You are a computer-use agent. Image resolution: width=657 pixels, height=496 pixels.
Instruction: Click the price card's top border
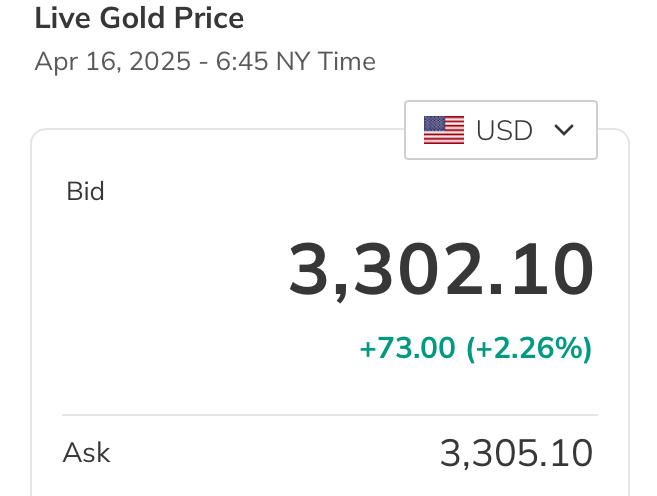pos(218,129)
